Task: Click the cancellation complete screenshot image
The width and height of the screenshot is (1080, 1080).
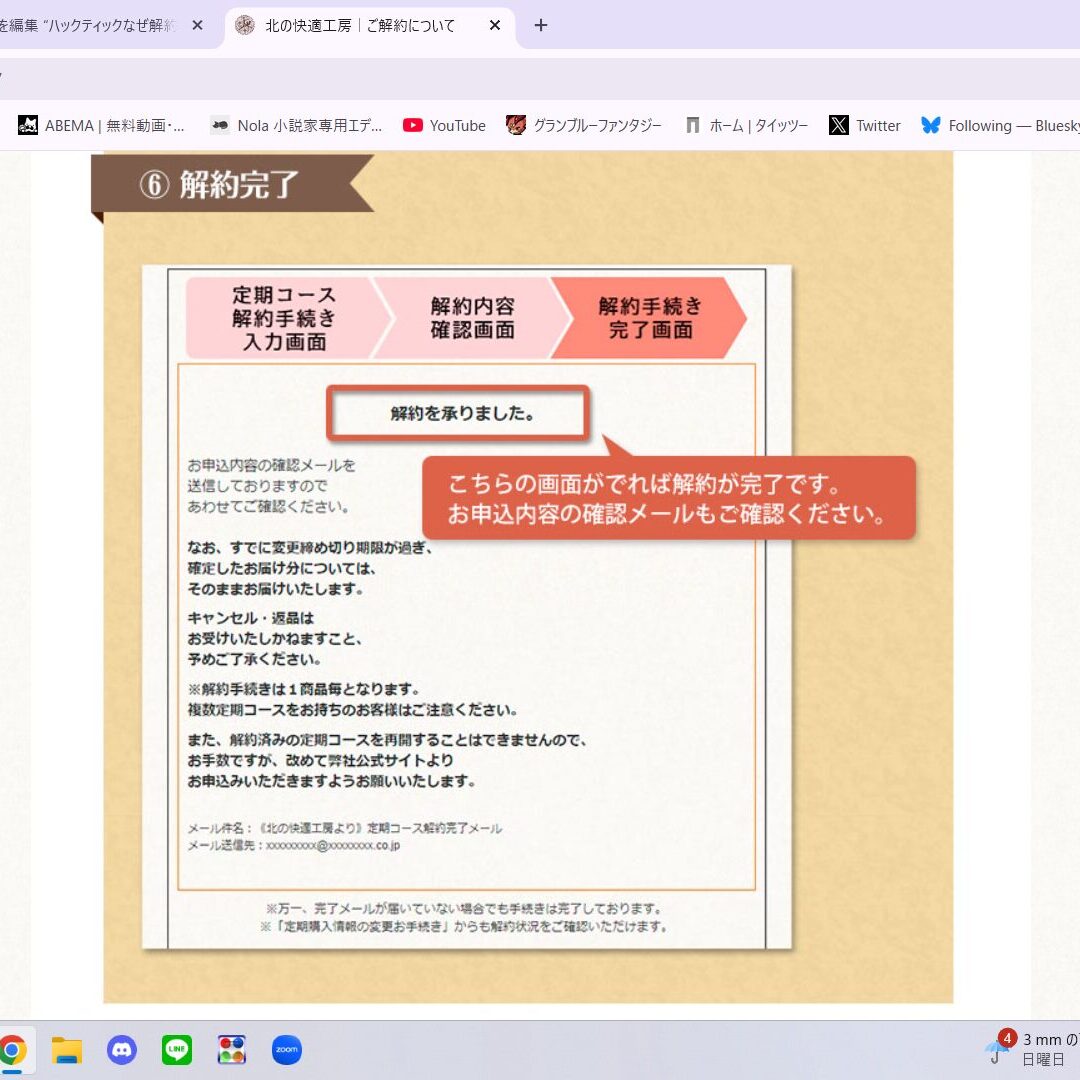Action: 467,608
